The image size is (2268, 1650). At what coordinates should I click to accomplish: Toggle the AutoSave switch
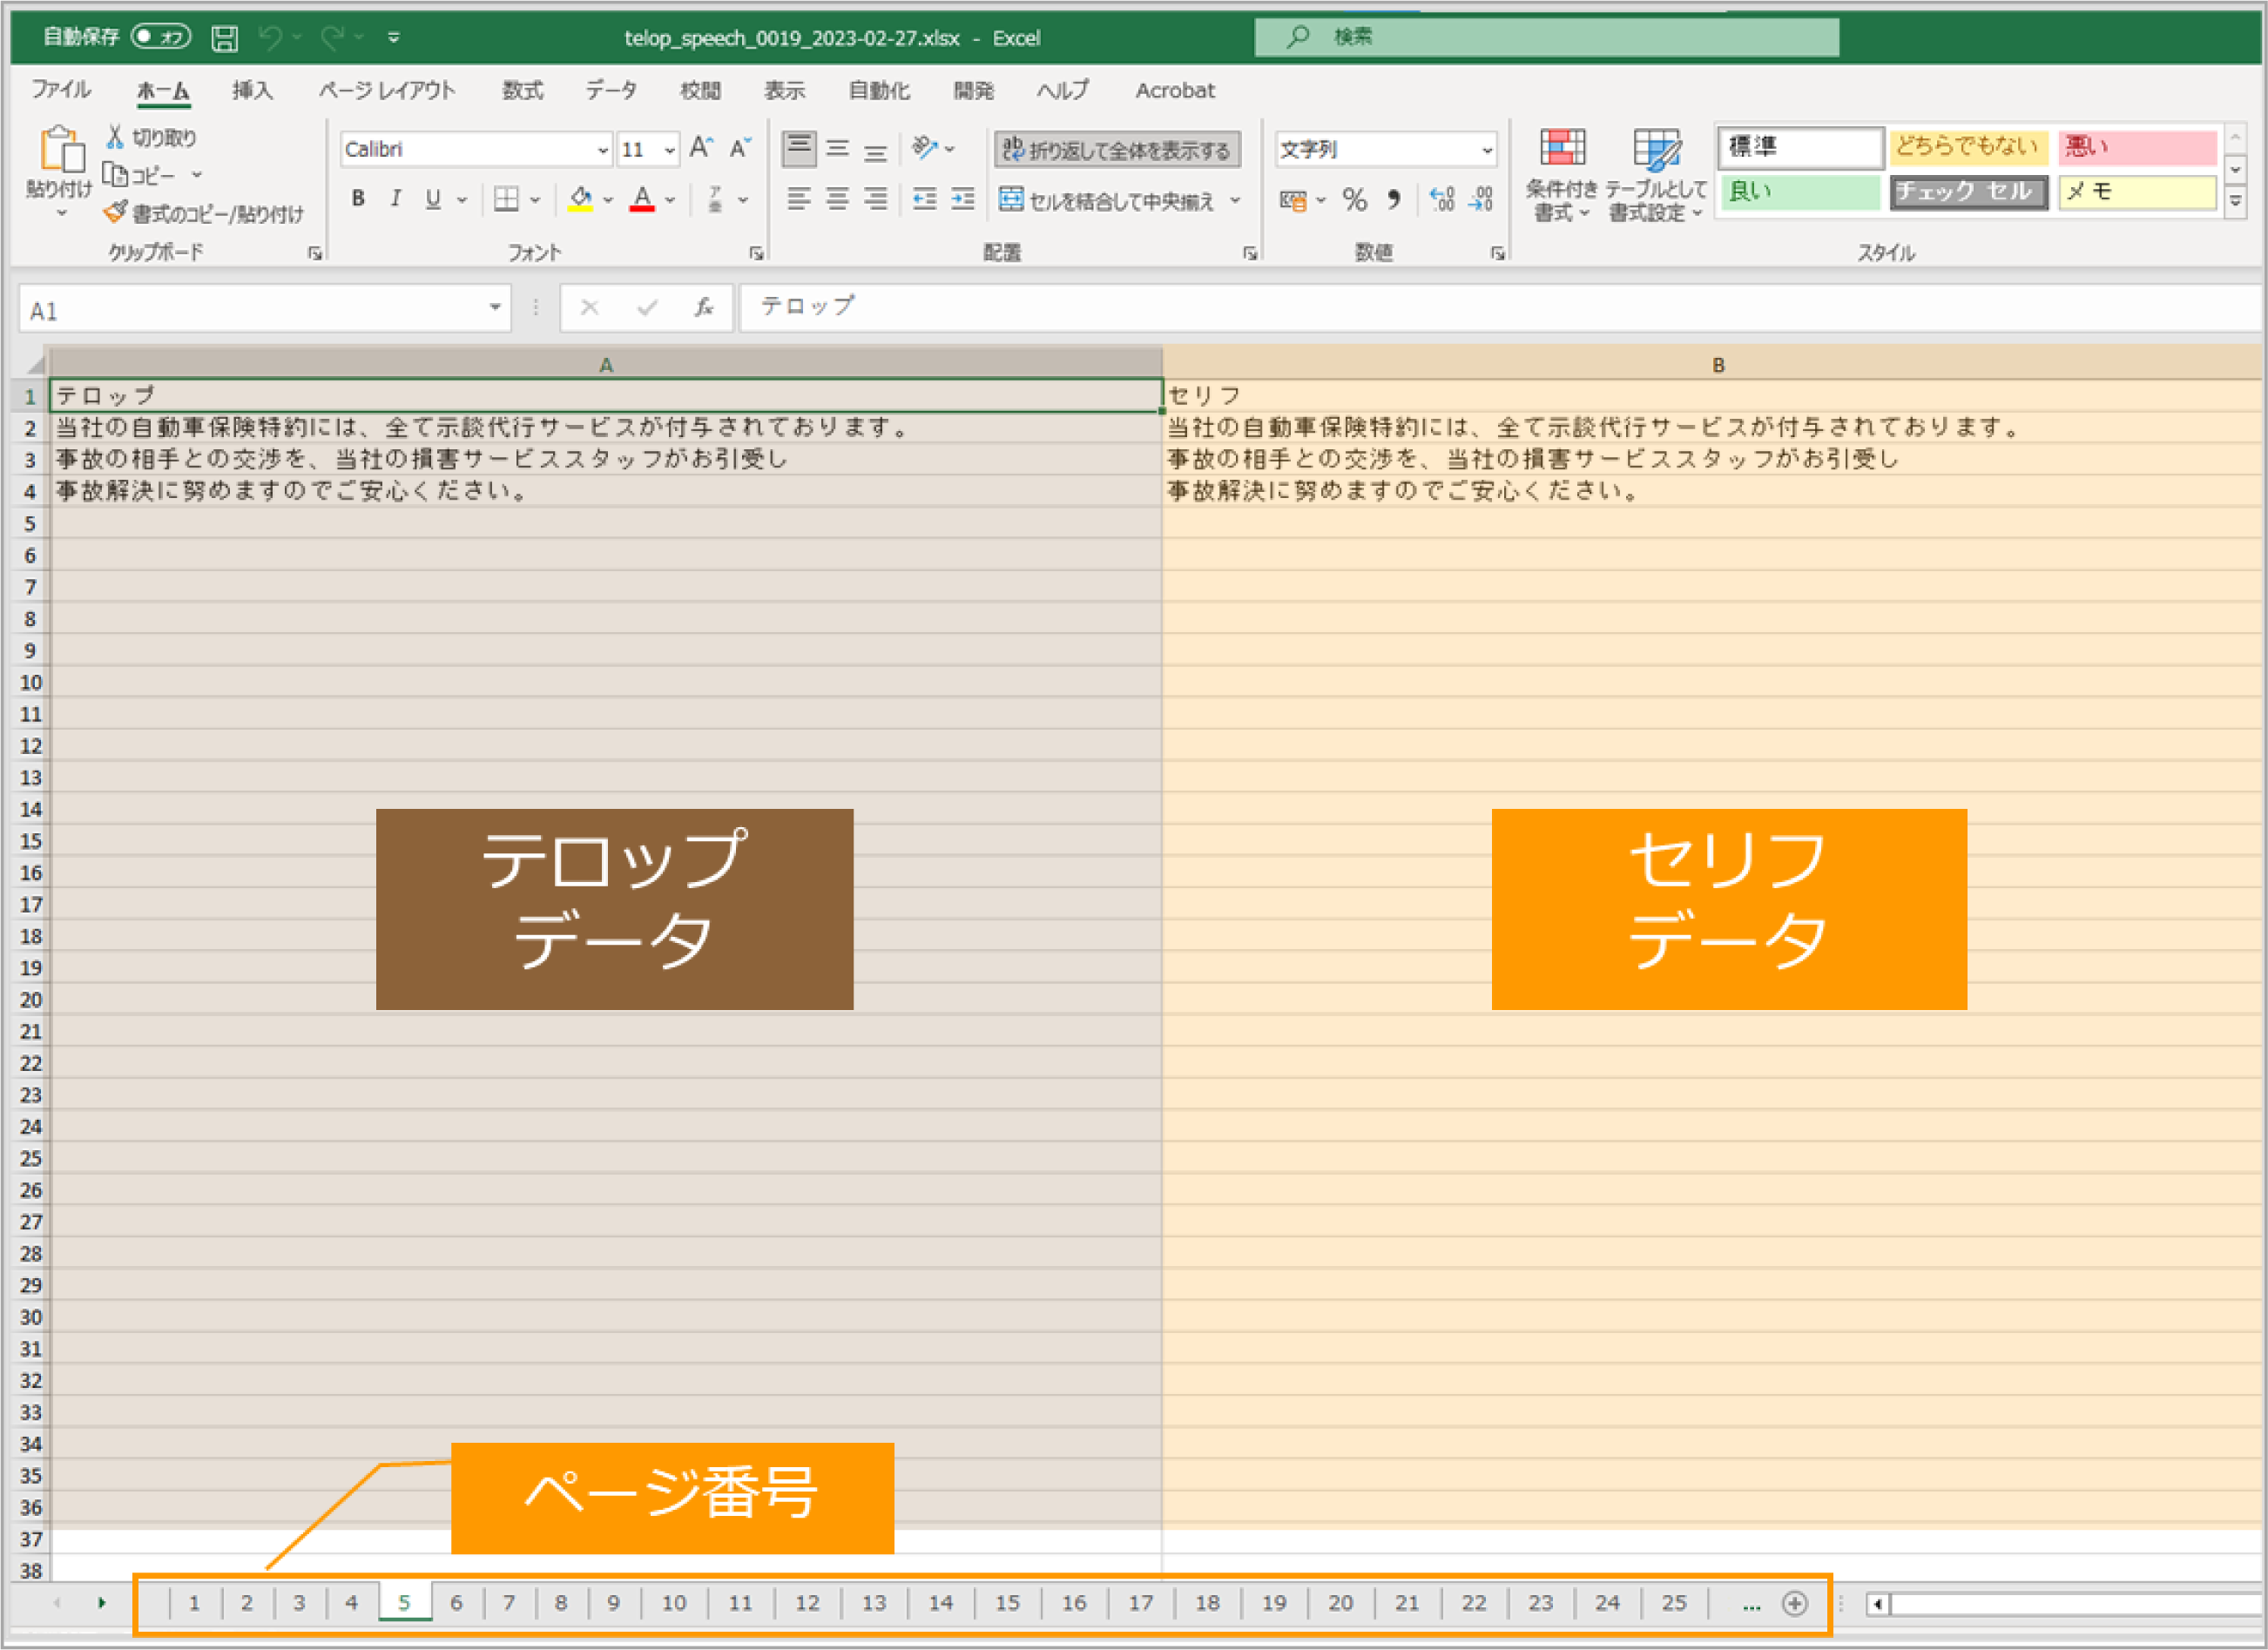click(x=161, y=37)
